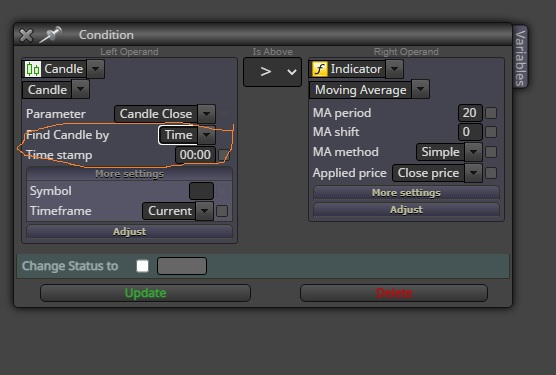Click the yellow function Indicator icon
The image size is (556, 375).
pyautogui.click(x=319, y=69)
